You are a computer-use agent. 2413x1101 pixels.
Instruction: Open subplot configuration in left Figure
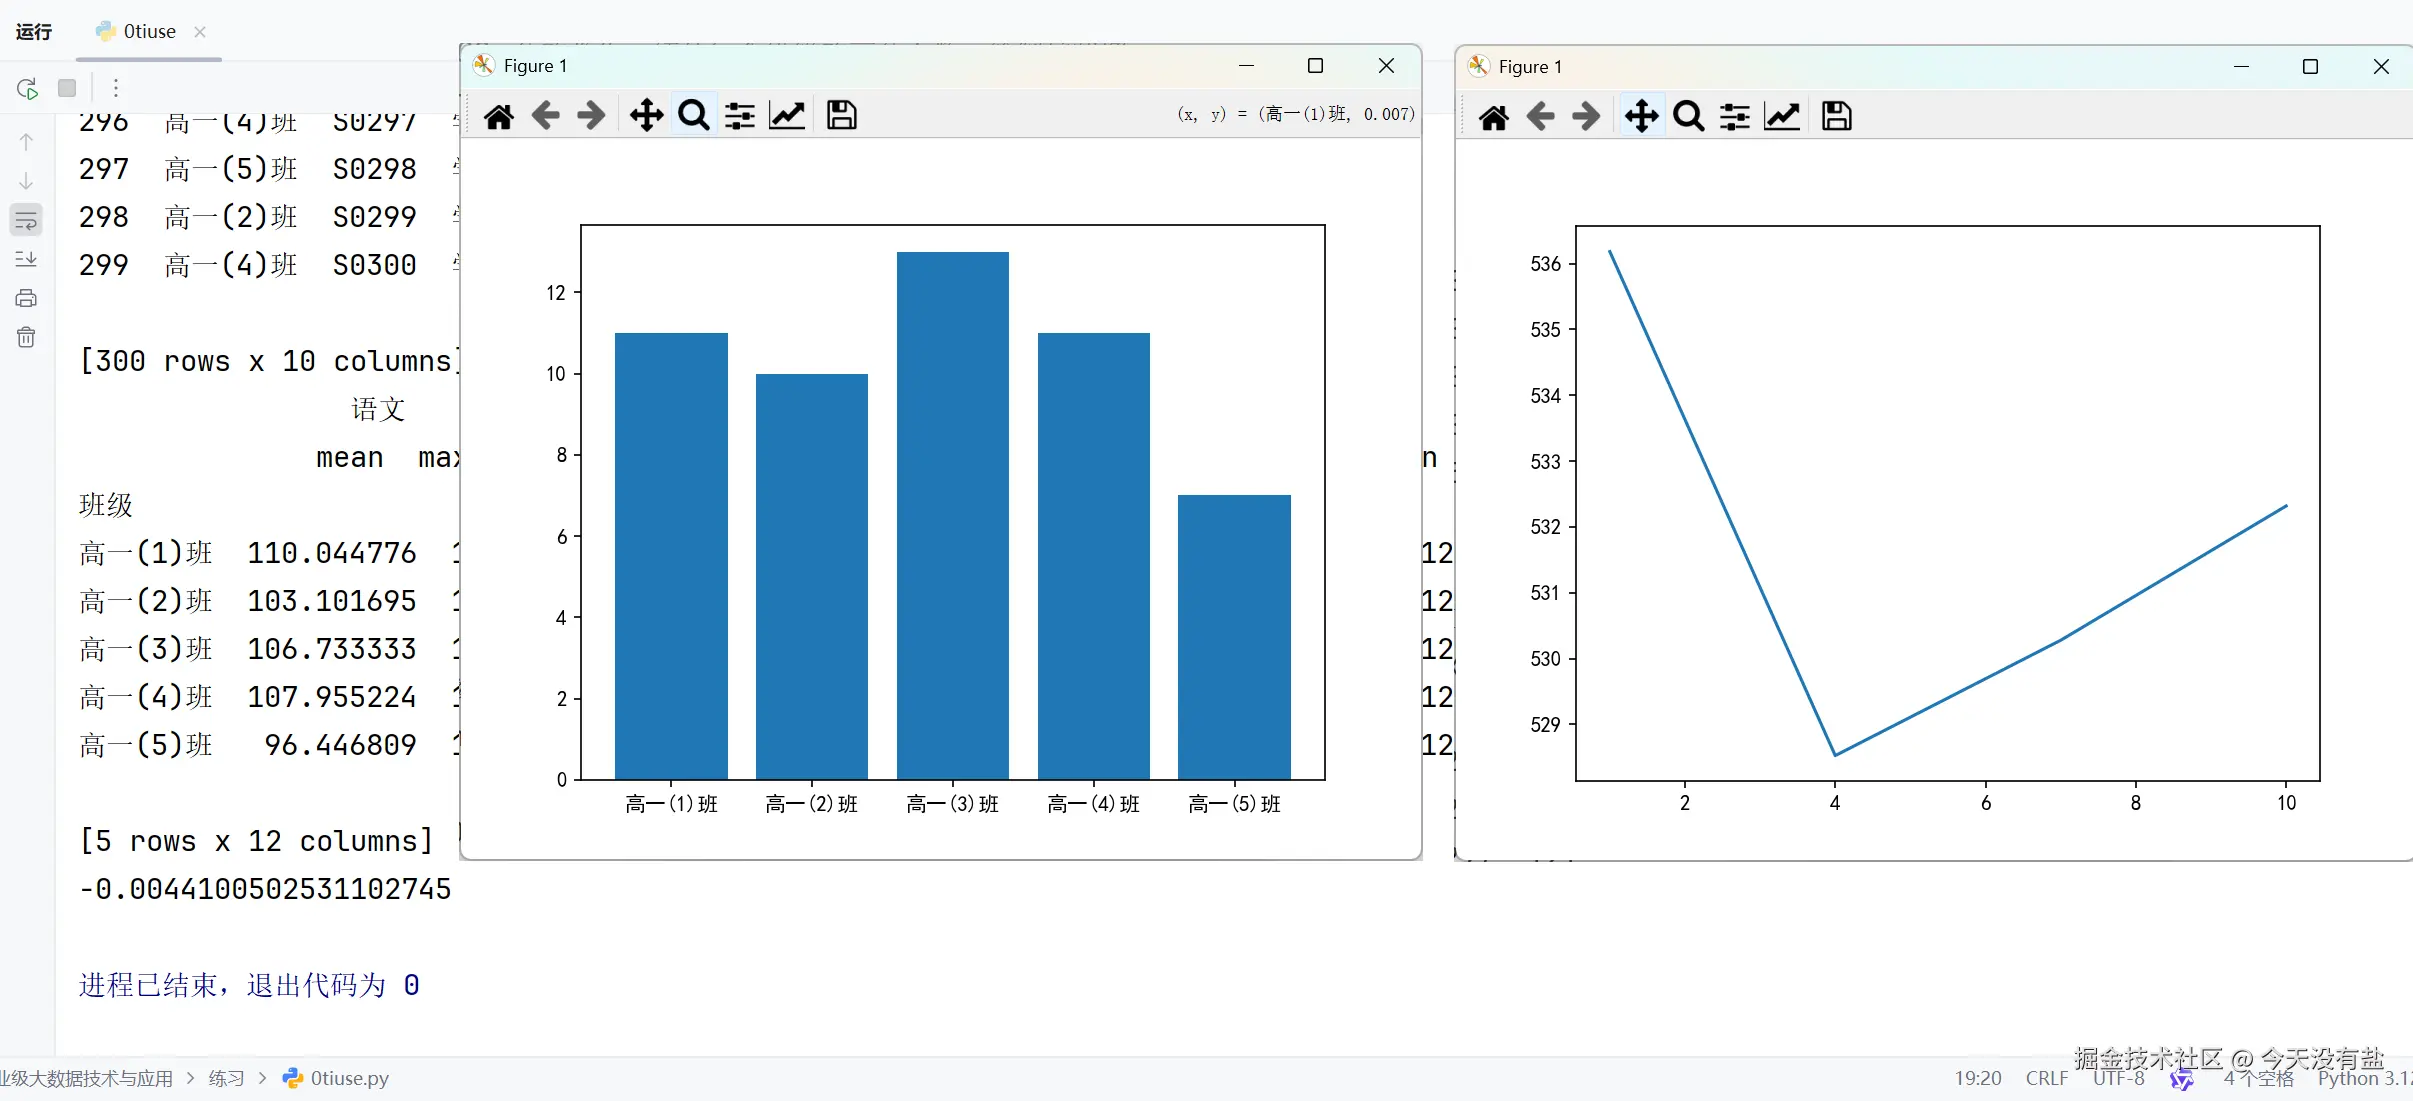coord(740,116)
